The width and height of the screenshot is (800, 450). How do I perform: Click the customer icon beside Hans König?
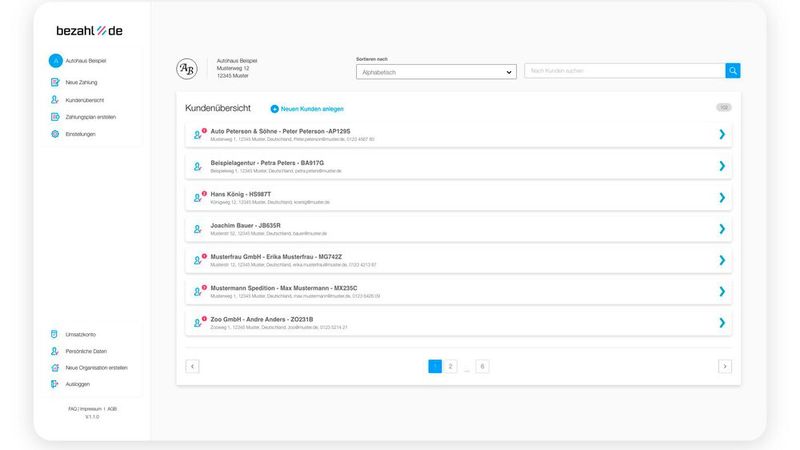pos(197,197)
